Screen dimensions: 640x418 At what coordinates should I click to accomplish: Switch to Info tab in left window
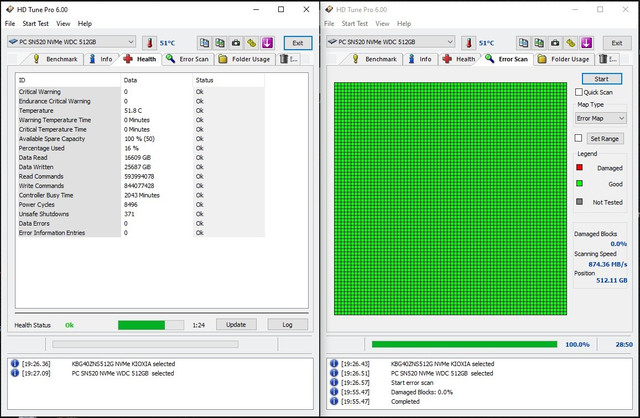(101, 59)
